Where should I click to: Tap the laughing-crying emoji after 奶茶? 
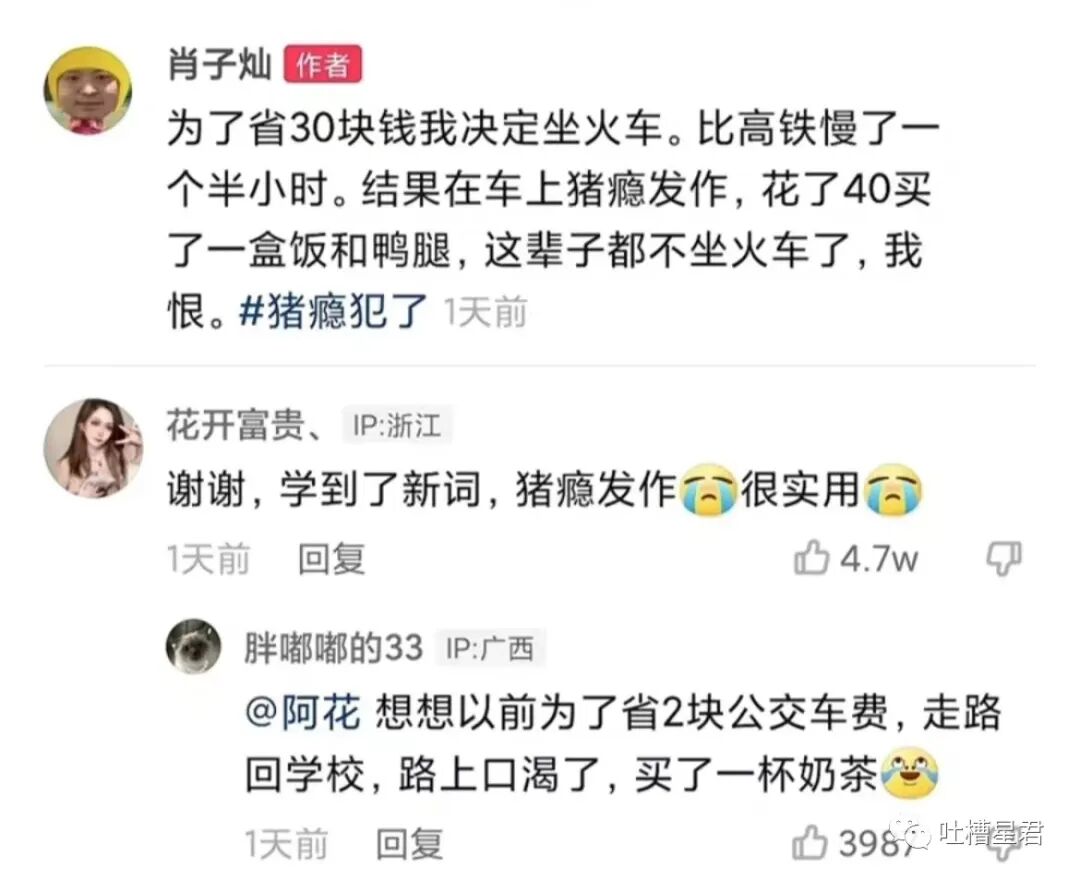coord(910,773)
